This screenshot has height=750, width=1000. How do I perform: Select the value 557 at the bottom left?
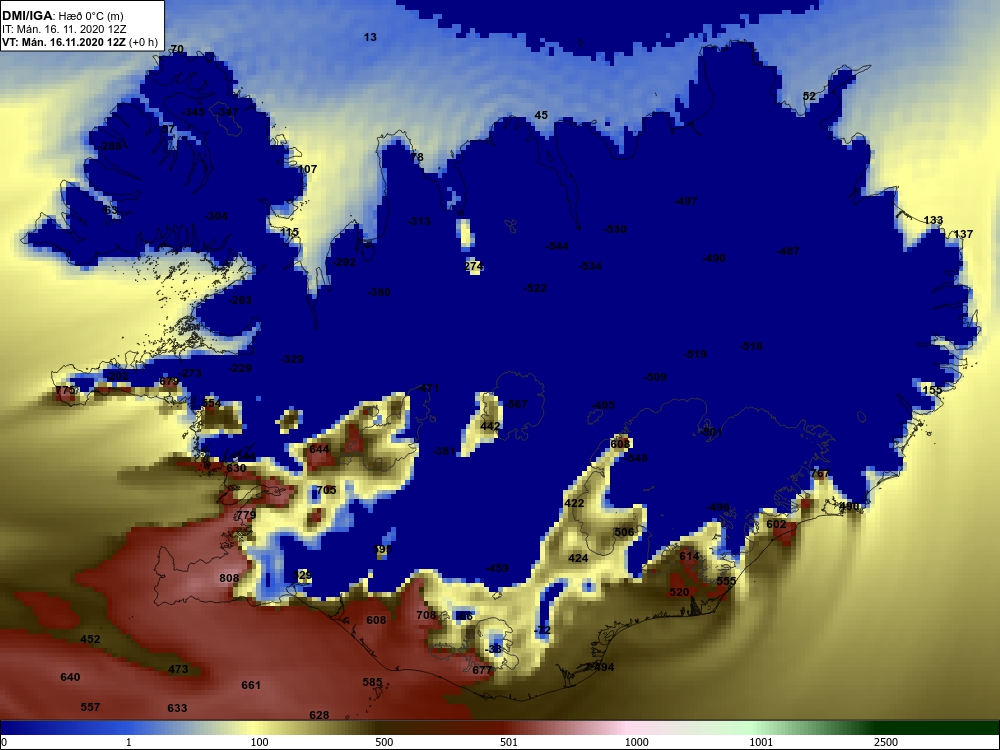click(x=91, y=707)
